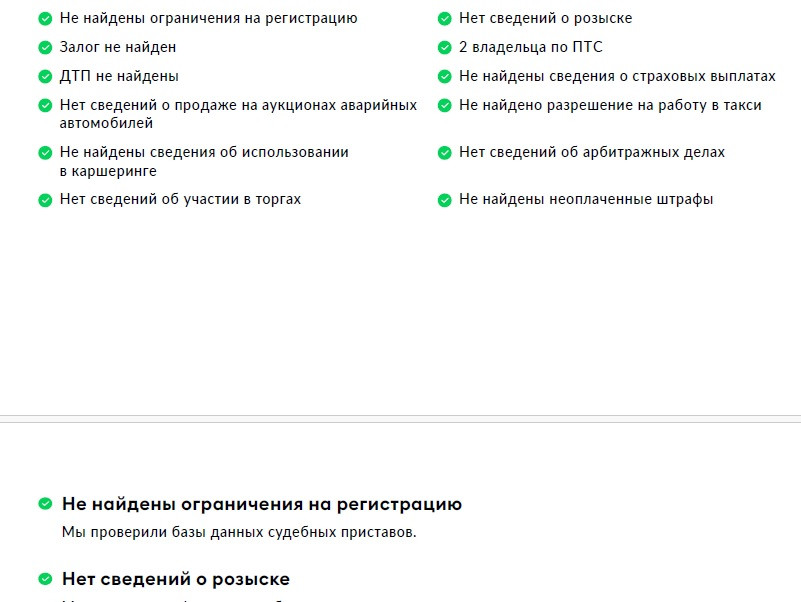Click check icon beside insurance payouts item
Image resolution: width=801 pixels, height=602 pixels.
click(x=445, y=77)
